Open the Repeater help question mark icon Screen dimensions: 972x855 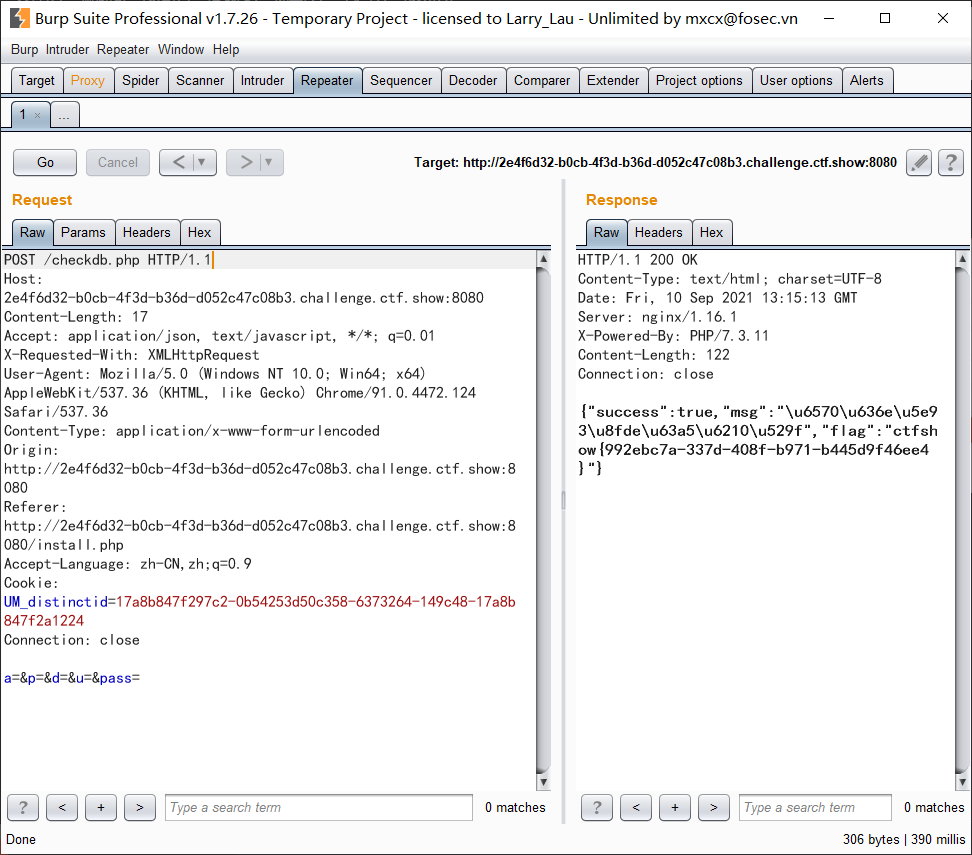coord(950,162)
